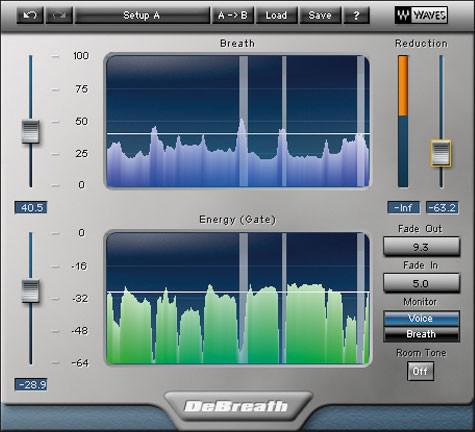The image size is (475, 432).
Task: Click the Save preset button
Action: 320,15
